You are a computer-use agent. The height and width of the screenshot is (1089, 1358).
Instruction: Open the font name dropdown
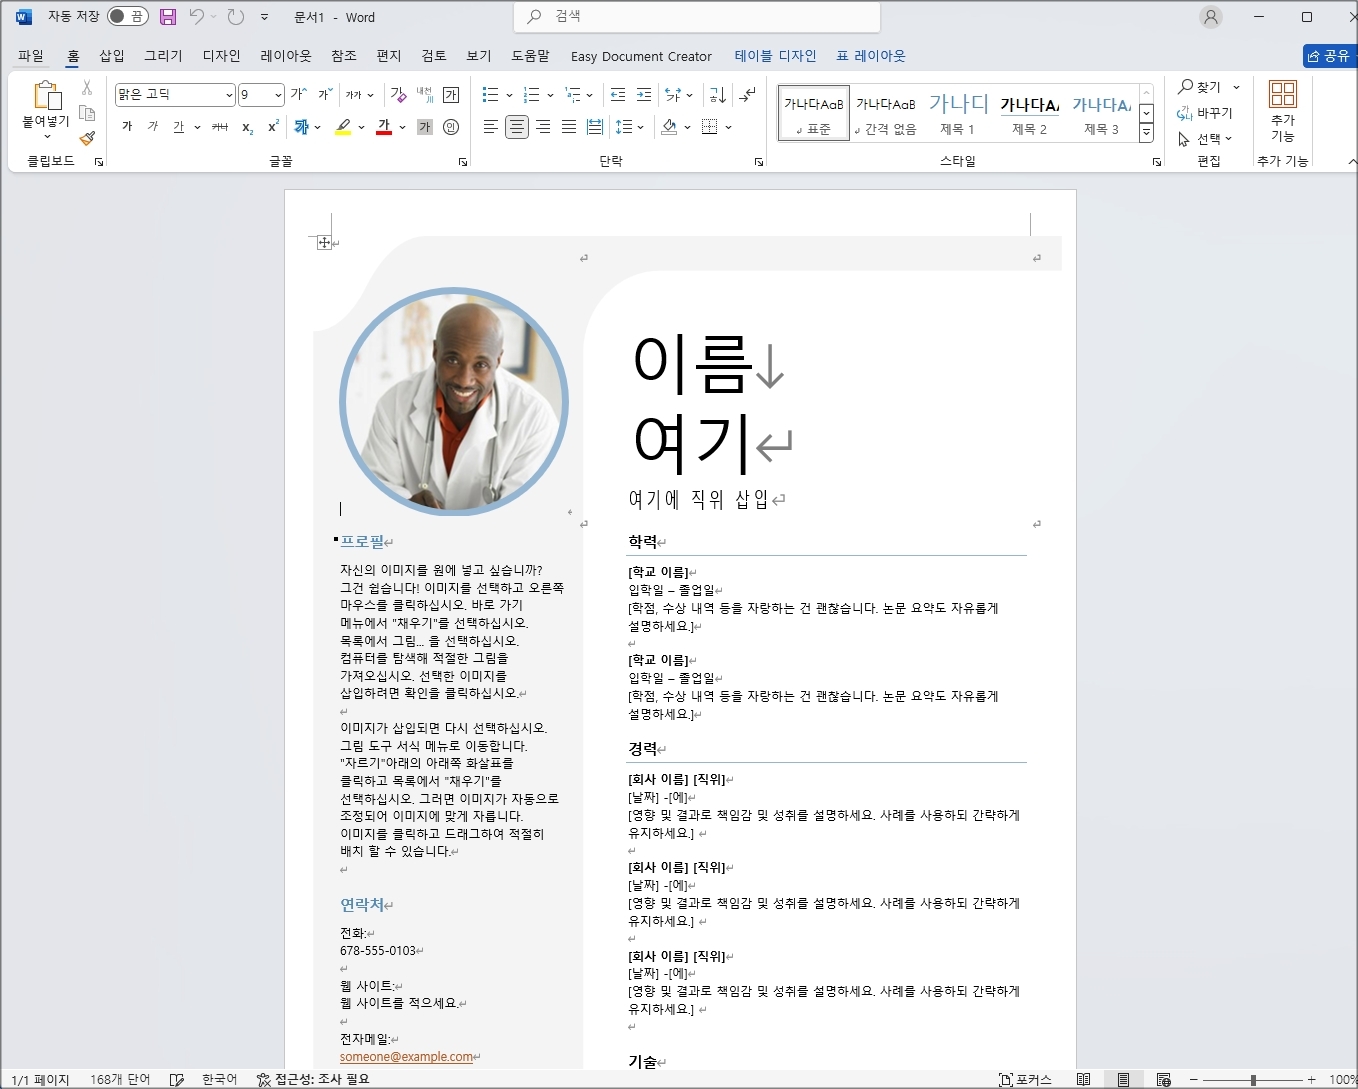[x=229, y=95]
